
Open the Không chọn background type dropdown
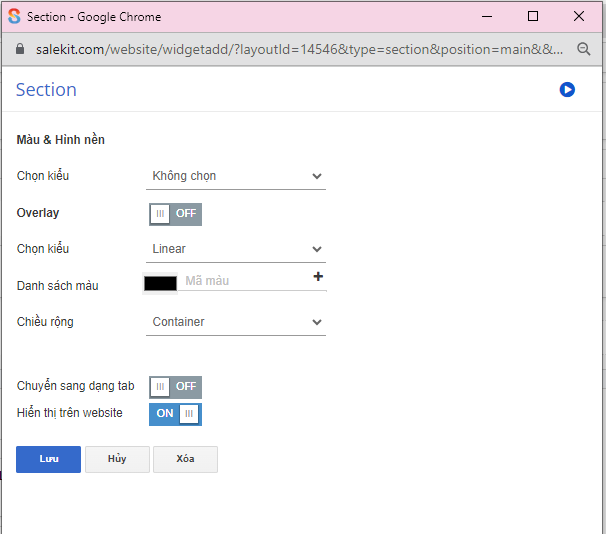click(x=236, y=176)
